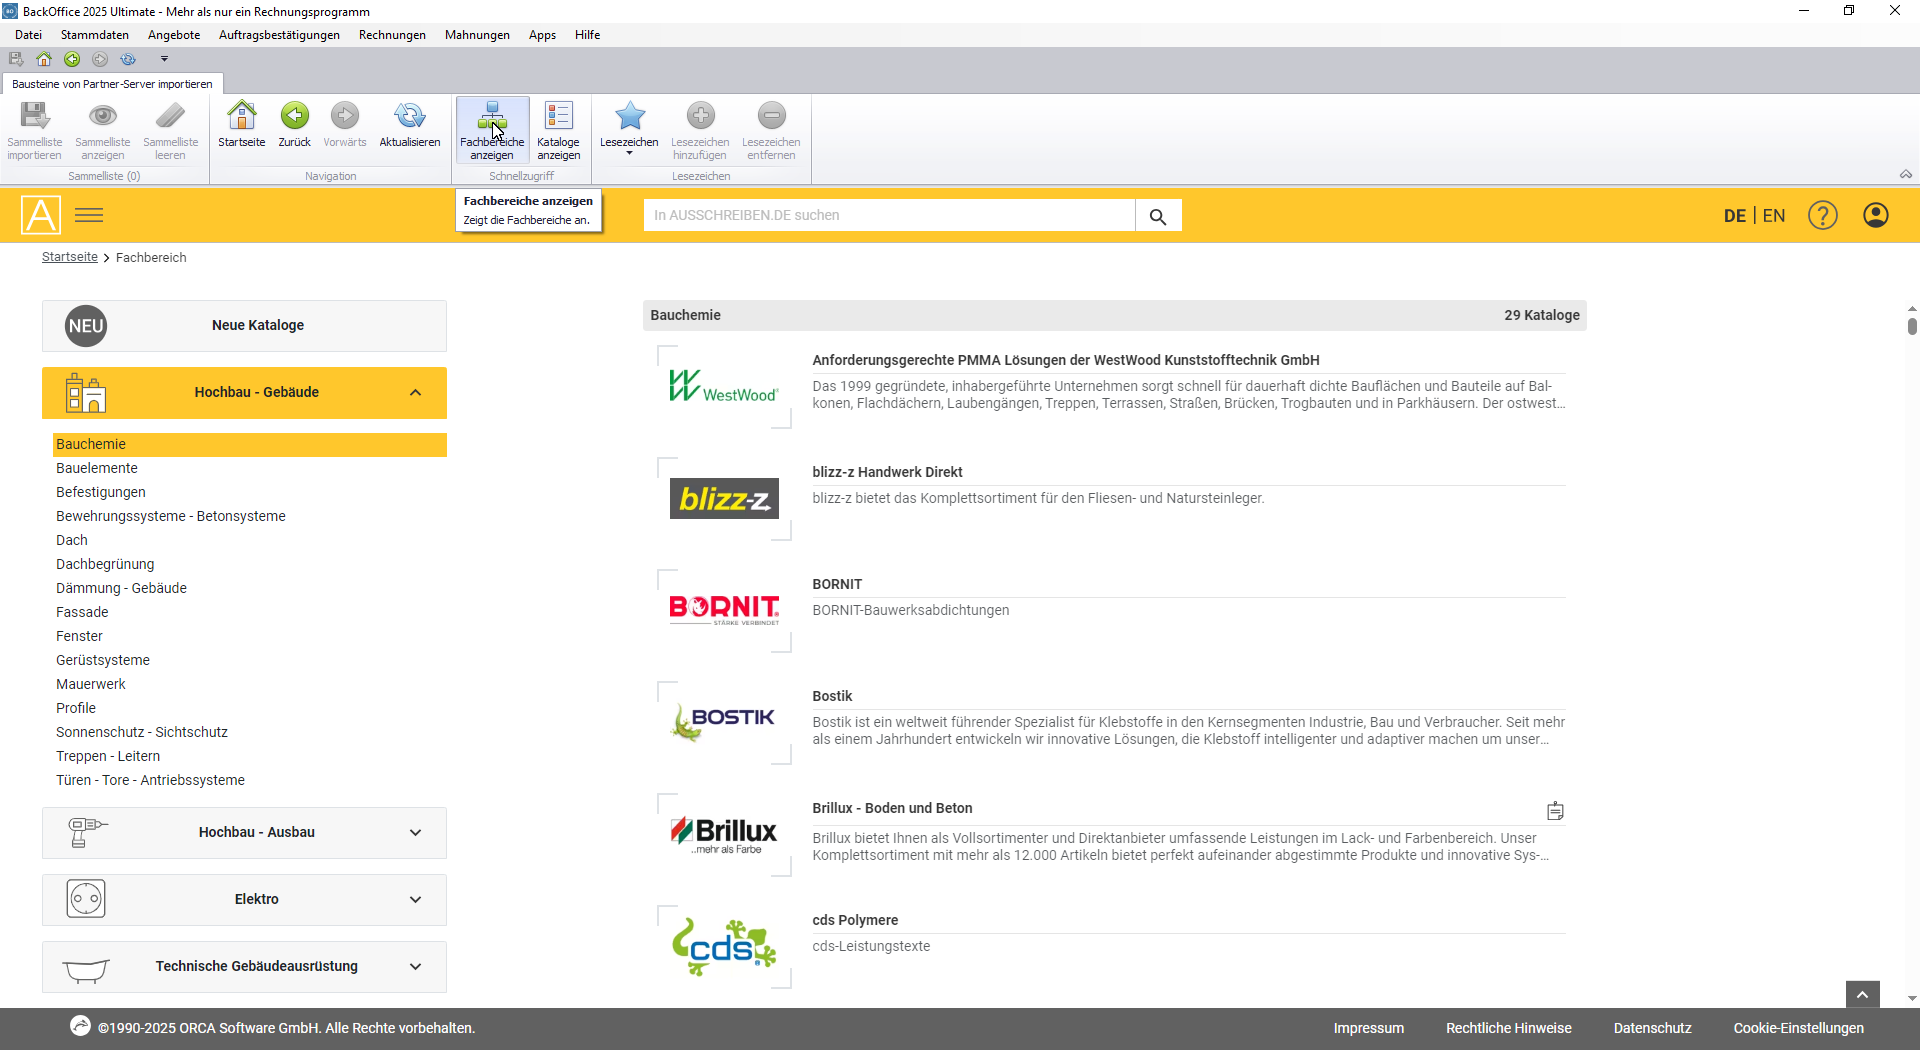Viewport: 1920px width, 1050px height.
Task: Click the scroll-to-top arrow button
Action: coord(1862,994)
